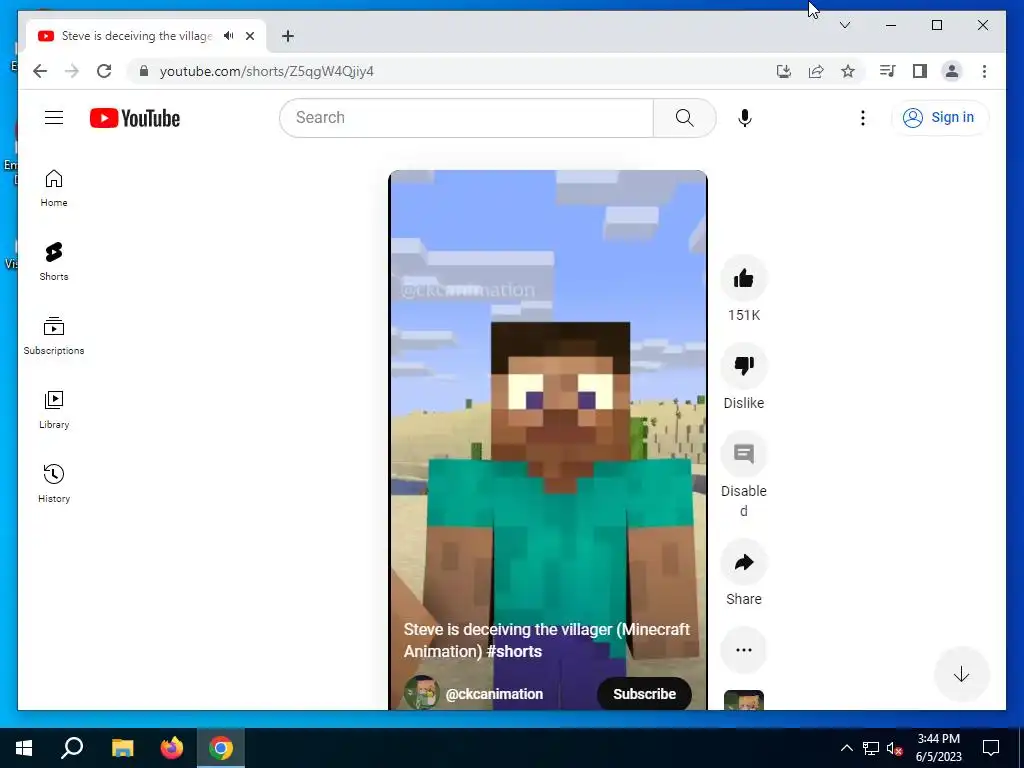Open Subscriptions in the sidebar

click(x=54, y=336)
